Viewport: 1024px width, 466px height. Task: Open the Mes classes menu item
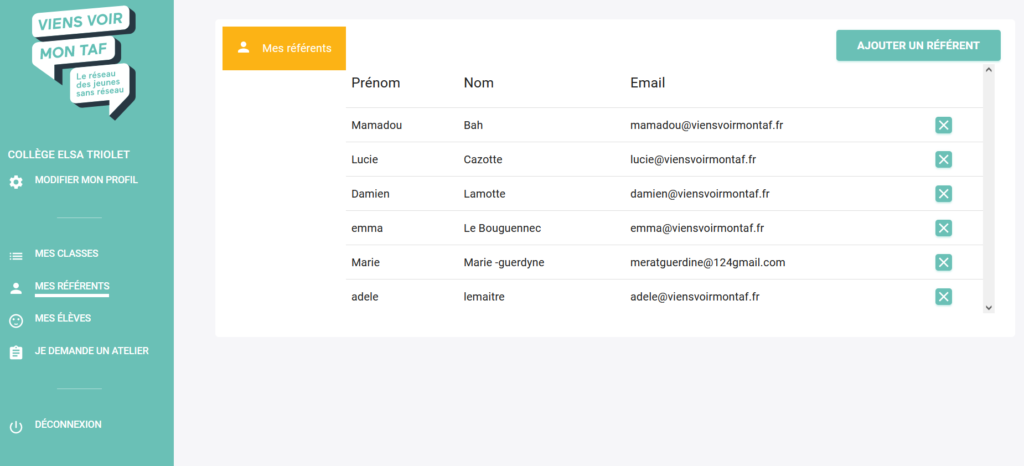(x=67, y=253)
